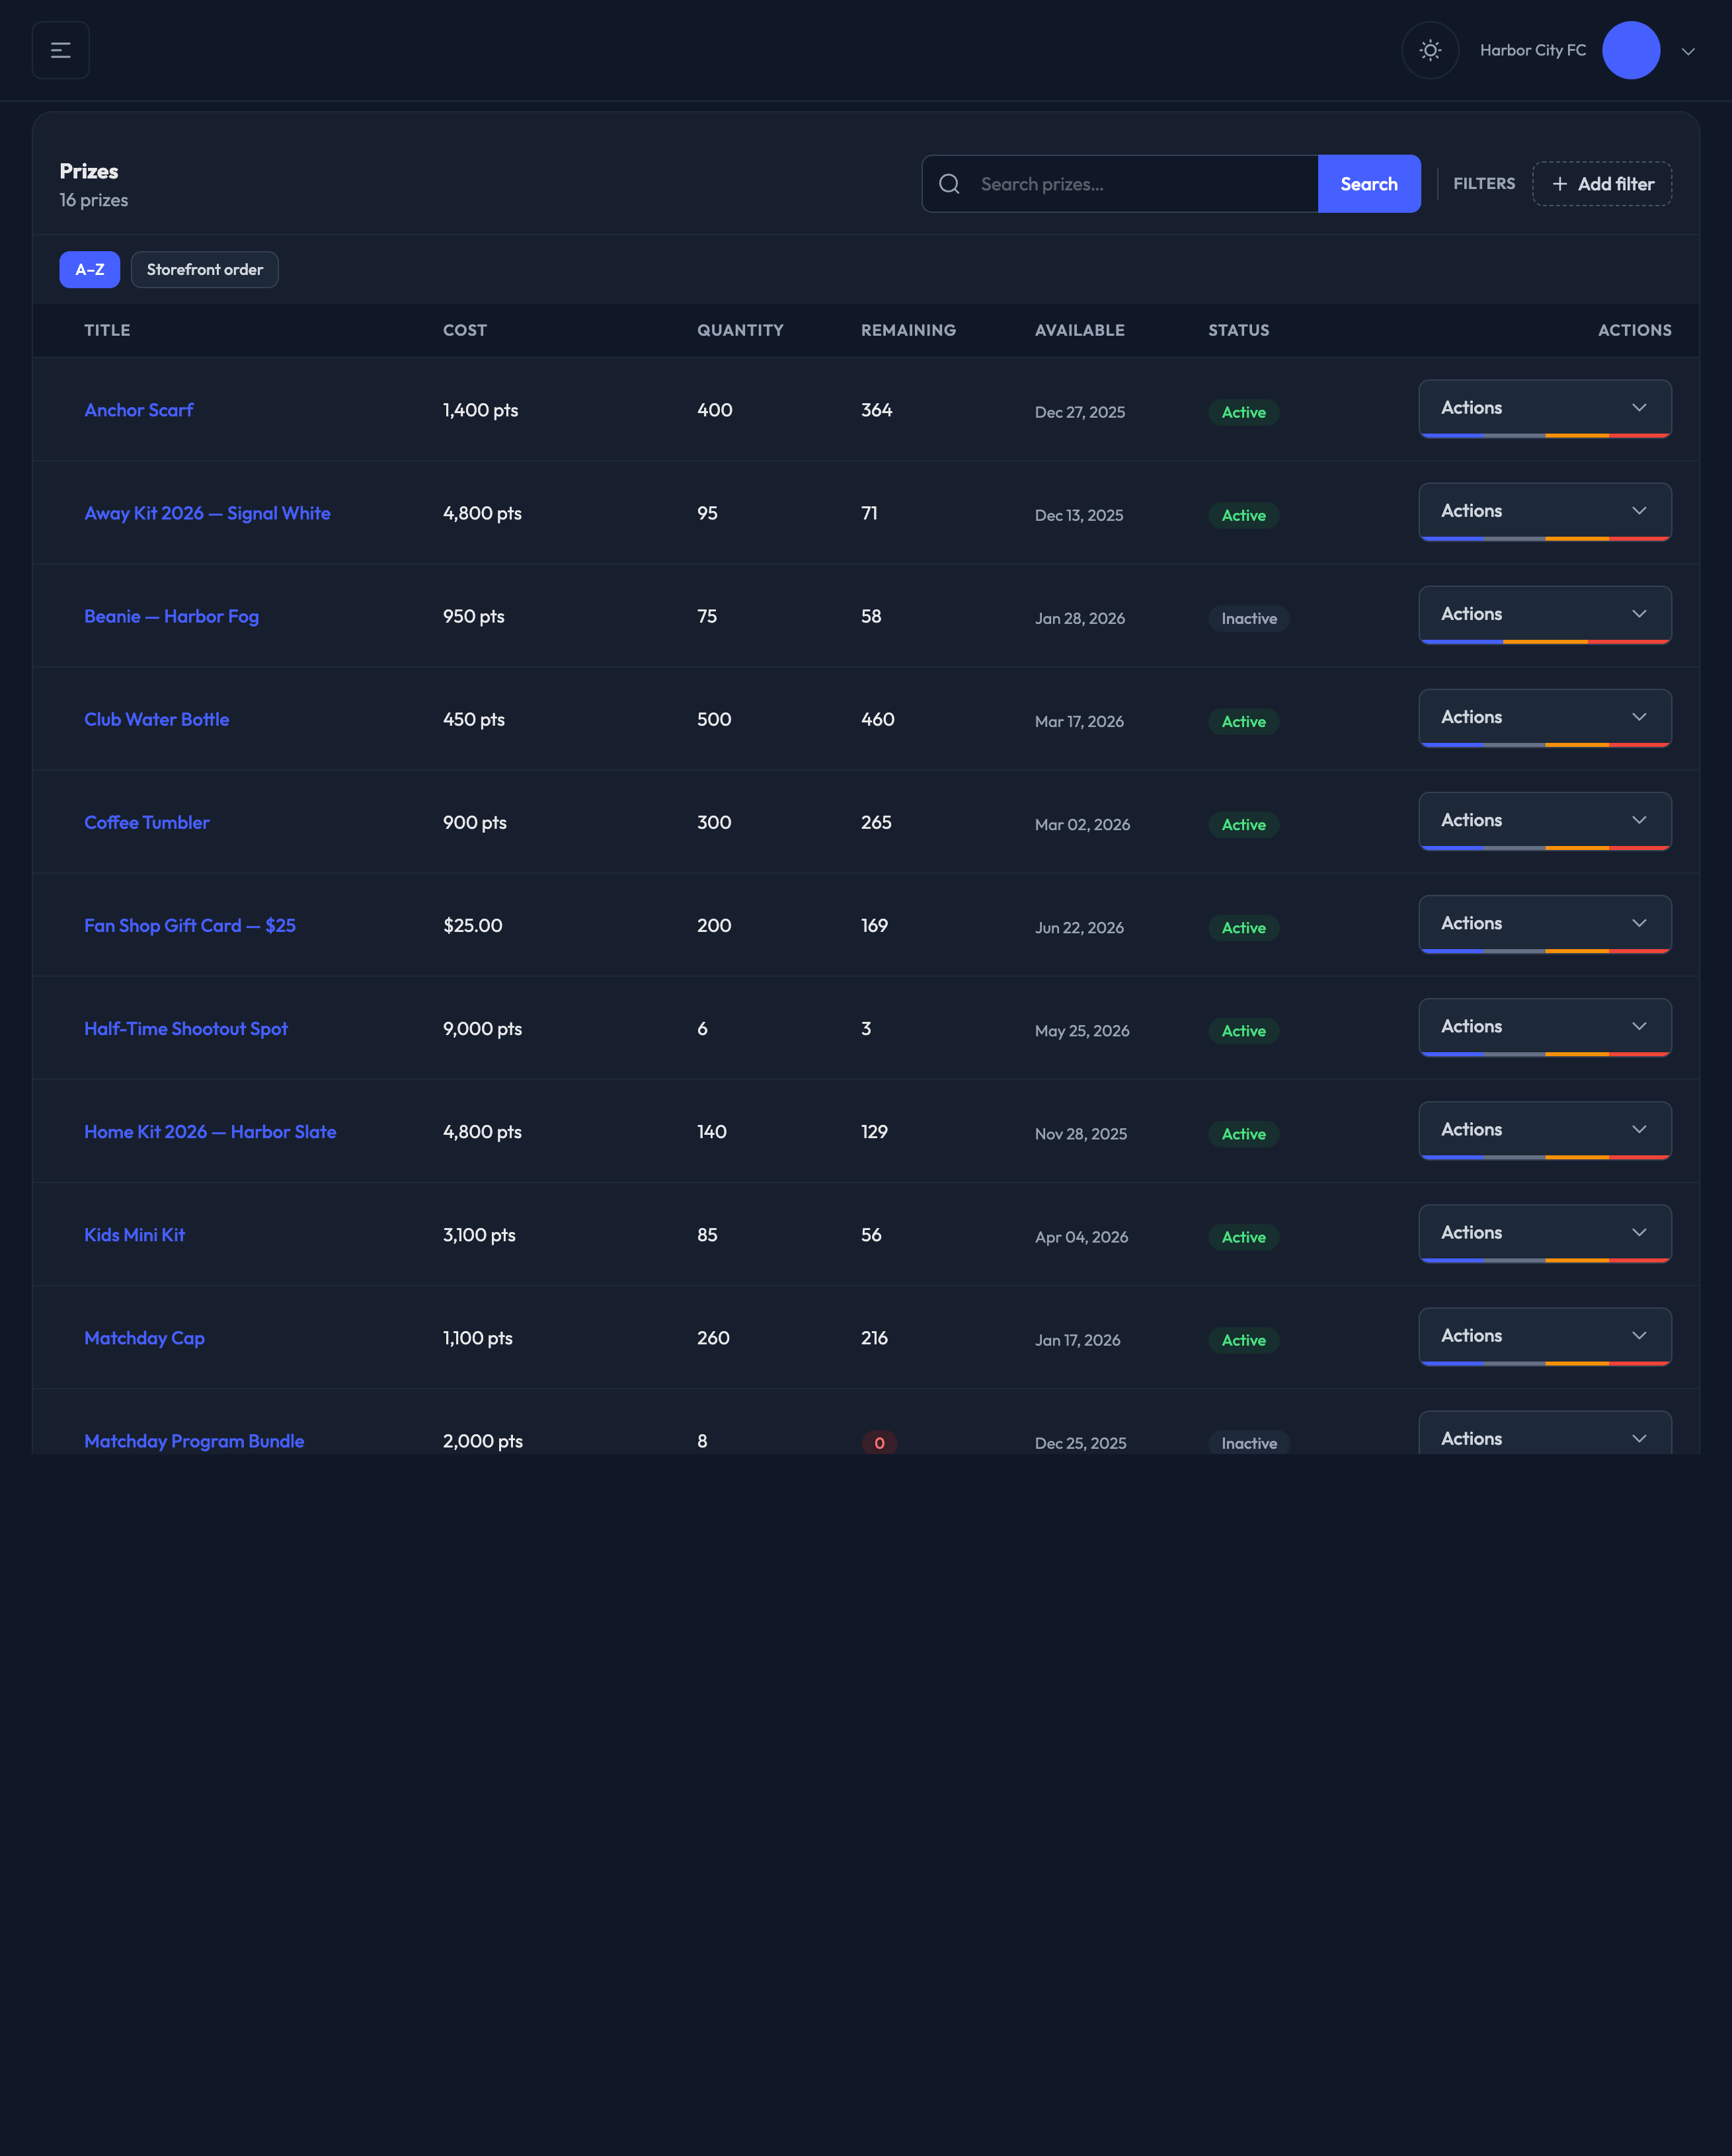This screenshot has width=1732, height=2156.
Task: Expand Actions dropdown for Club Water Bottle
Action: 1545,717
